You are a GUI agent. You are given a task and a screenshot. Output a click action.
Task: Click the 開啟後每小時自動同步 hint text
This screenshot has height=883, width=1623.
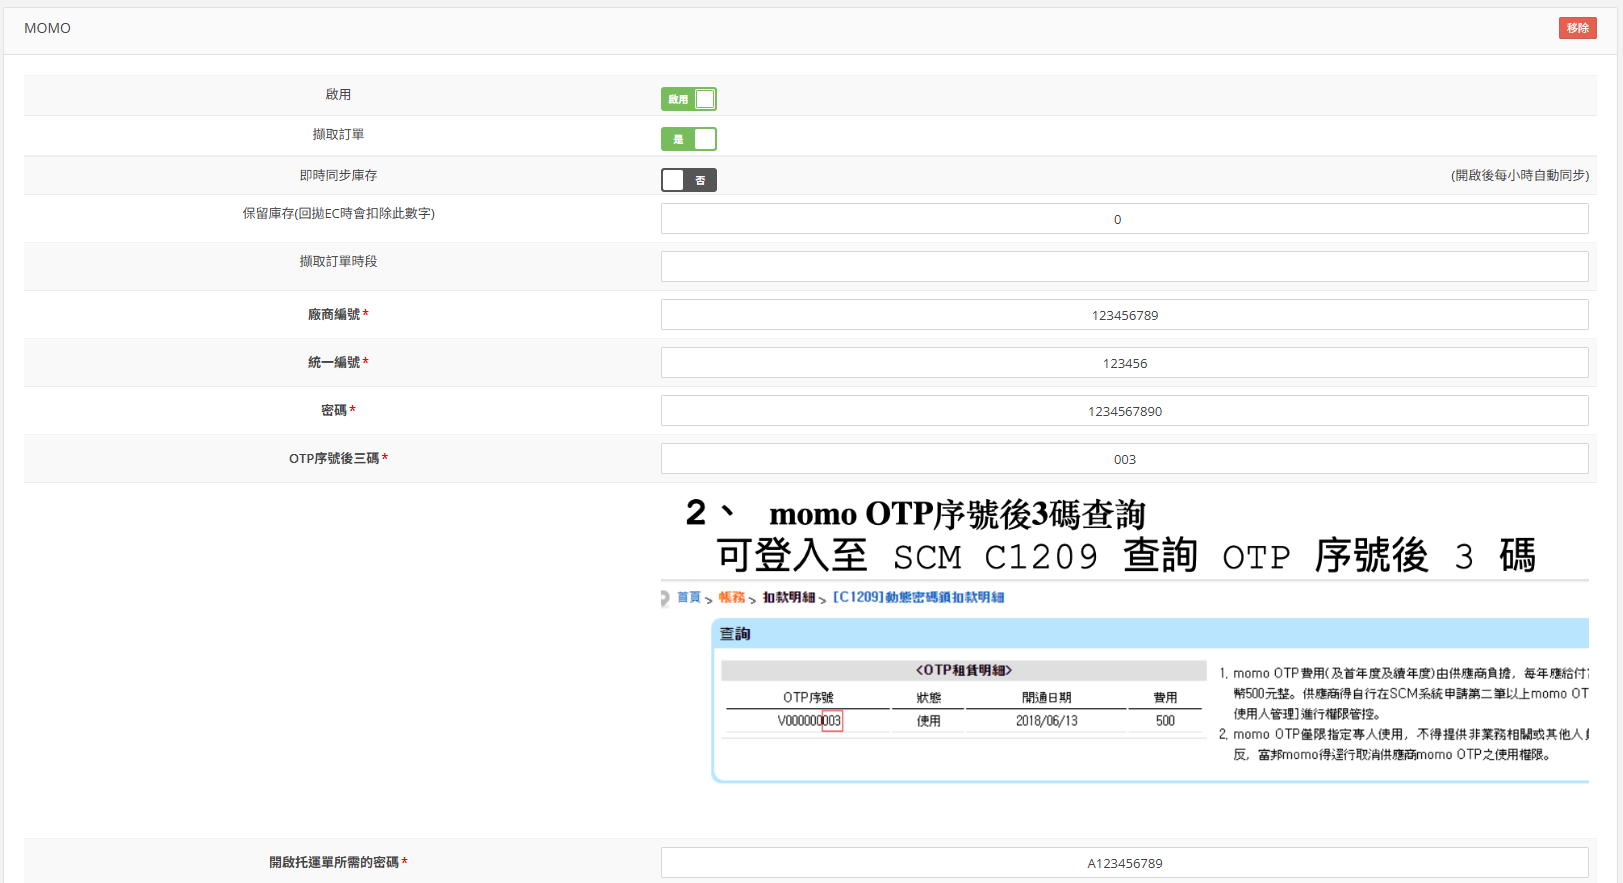(x=1519, y=175)
